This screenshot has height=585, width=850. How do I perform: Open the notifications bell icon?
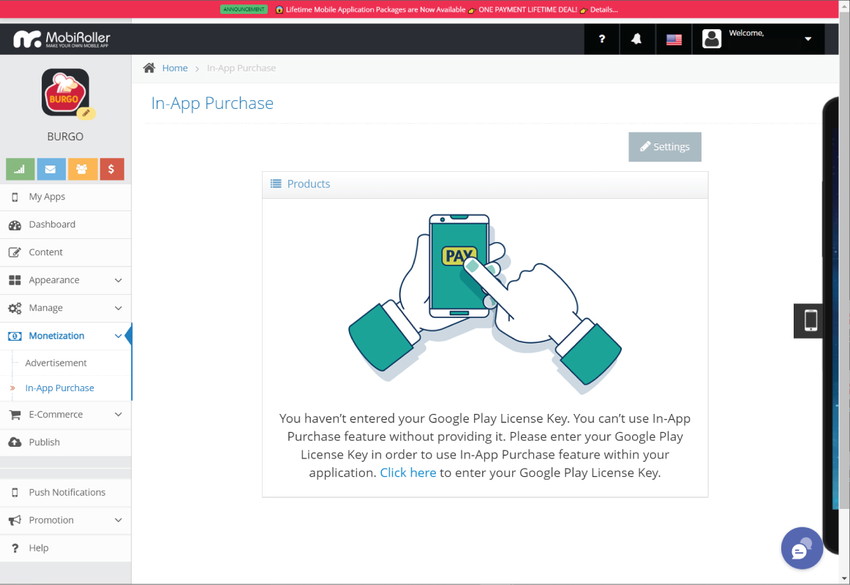click(638, 39)
